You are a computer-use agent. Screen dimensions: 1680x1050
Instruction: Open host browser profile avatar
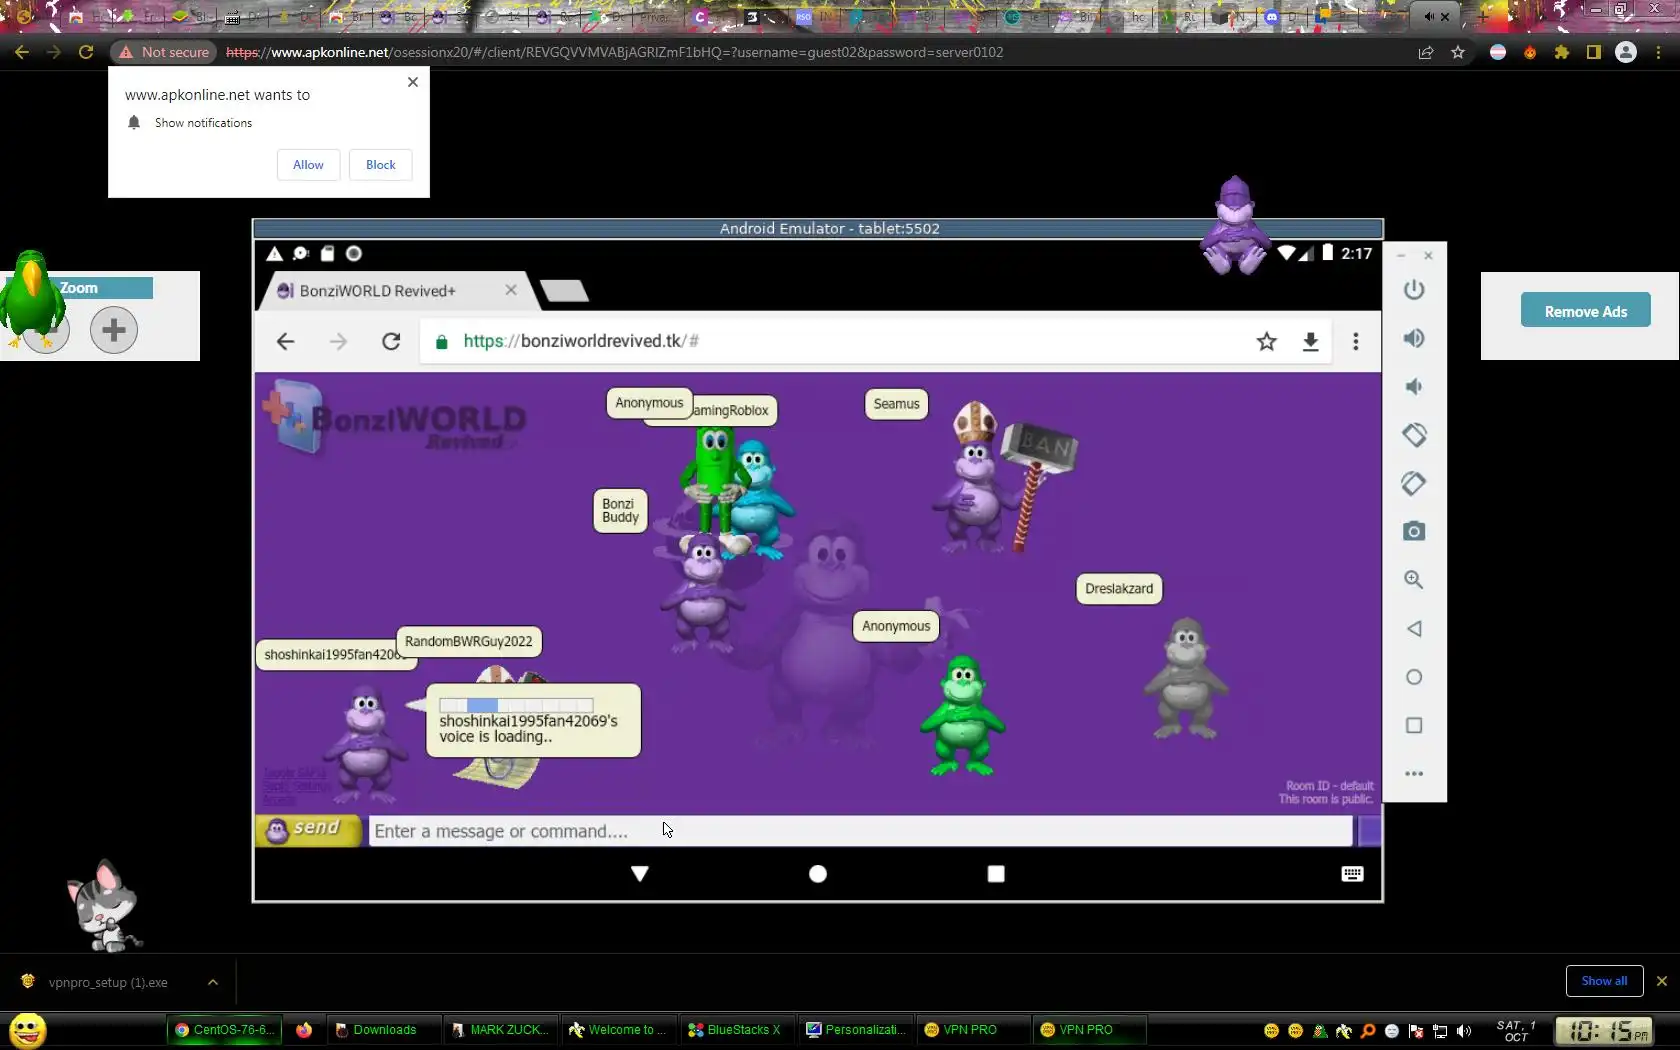[1626, 52]
